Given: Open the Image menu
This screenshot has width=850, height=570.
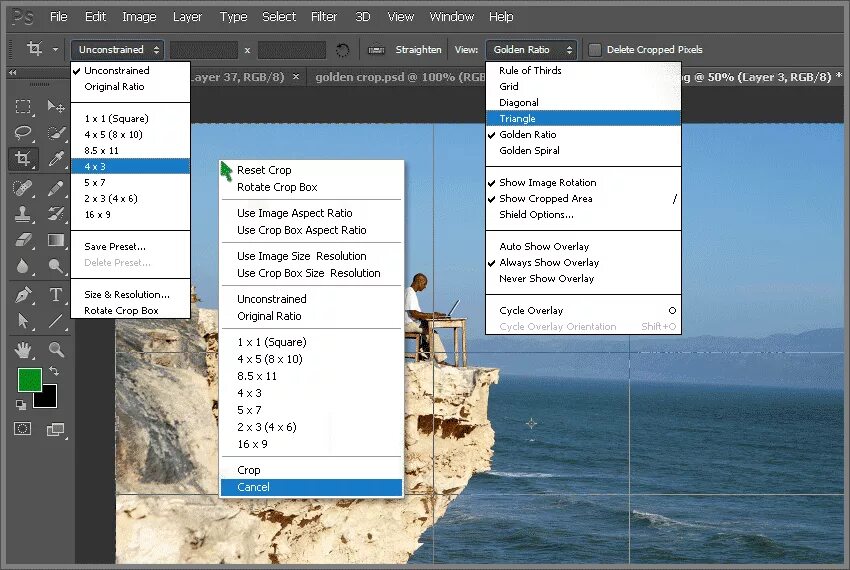Looking at the screenshot, I should pos(139,17).
